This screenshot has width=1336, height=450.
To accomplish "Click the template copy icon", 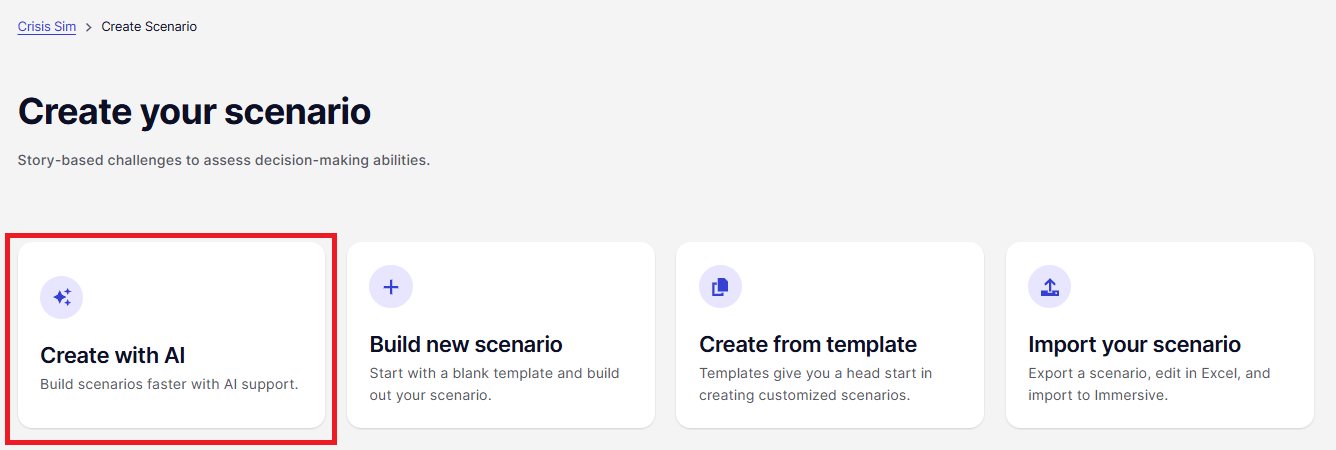I will [x=720, y=287].
